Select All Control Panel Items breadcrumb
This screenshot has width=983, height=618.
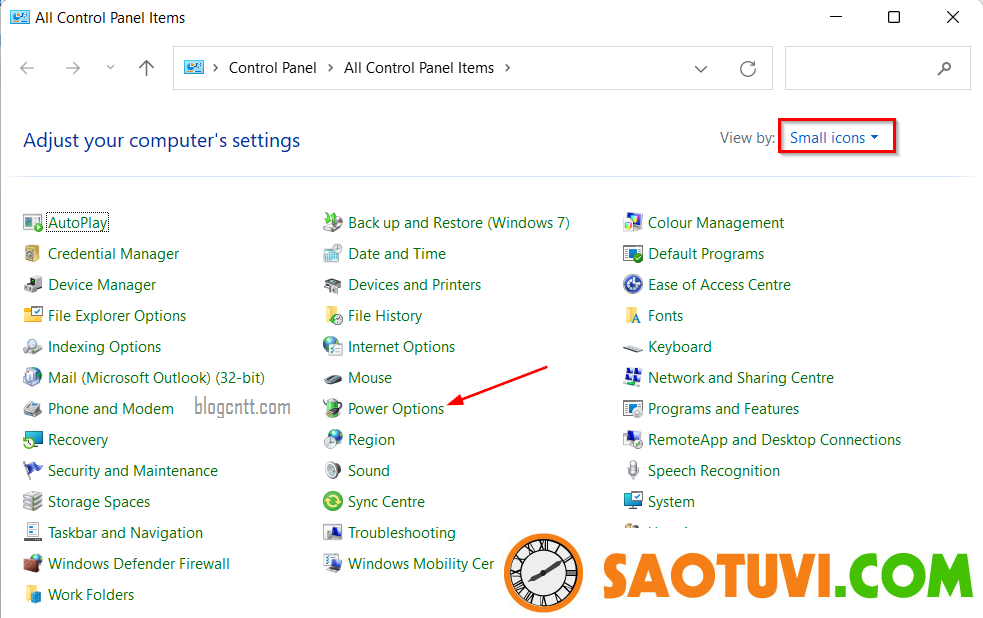(419, 68)
